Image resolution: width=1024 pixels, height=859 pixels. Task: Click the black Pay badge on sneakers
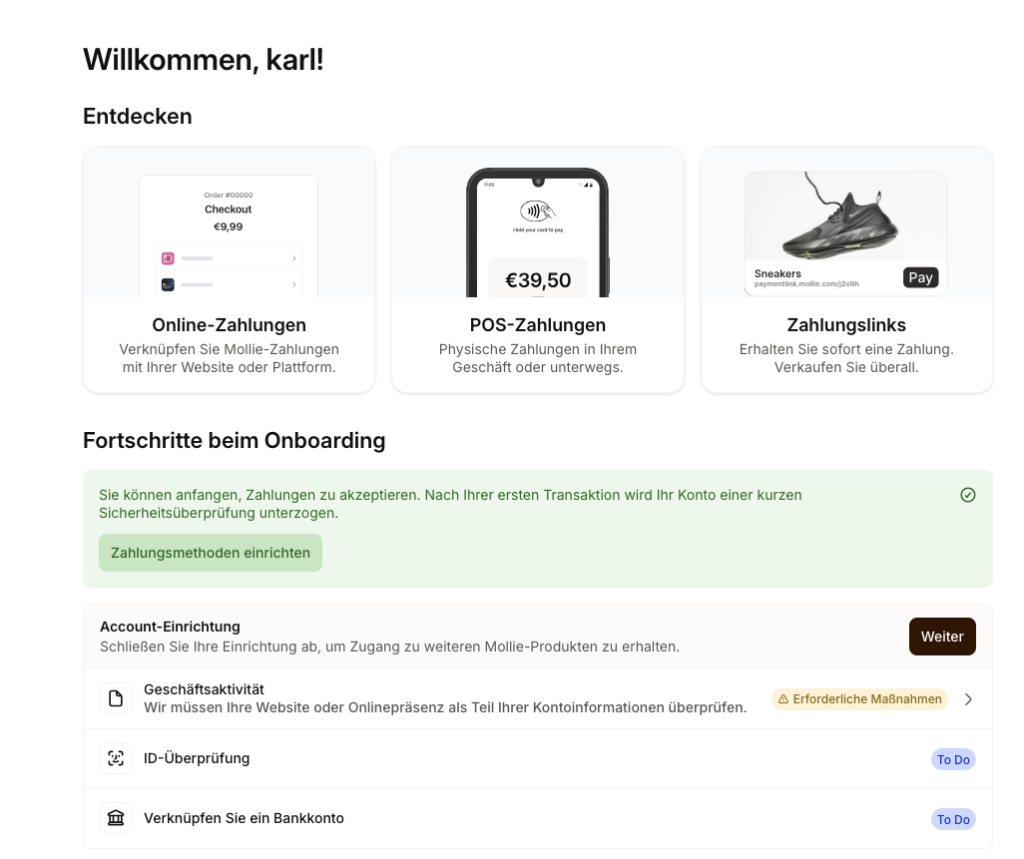(x=921, y=277)
